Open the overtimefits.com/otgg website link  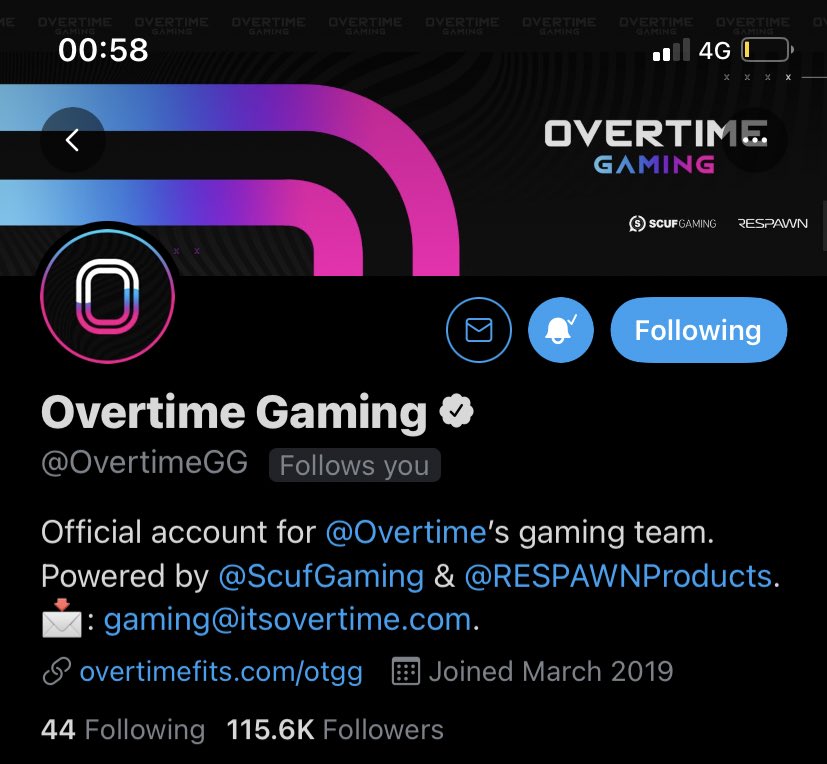pos(221,672)
